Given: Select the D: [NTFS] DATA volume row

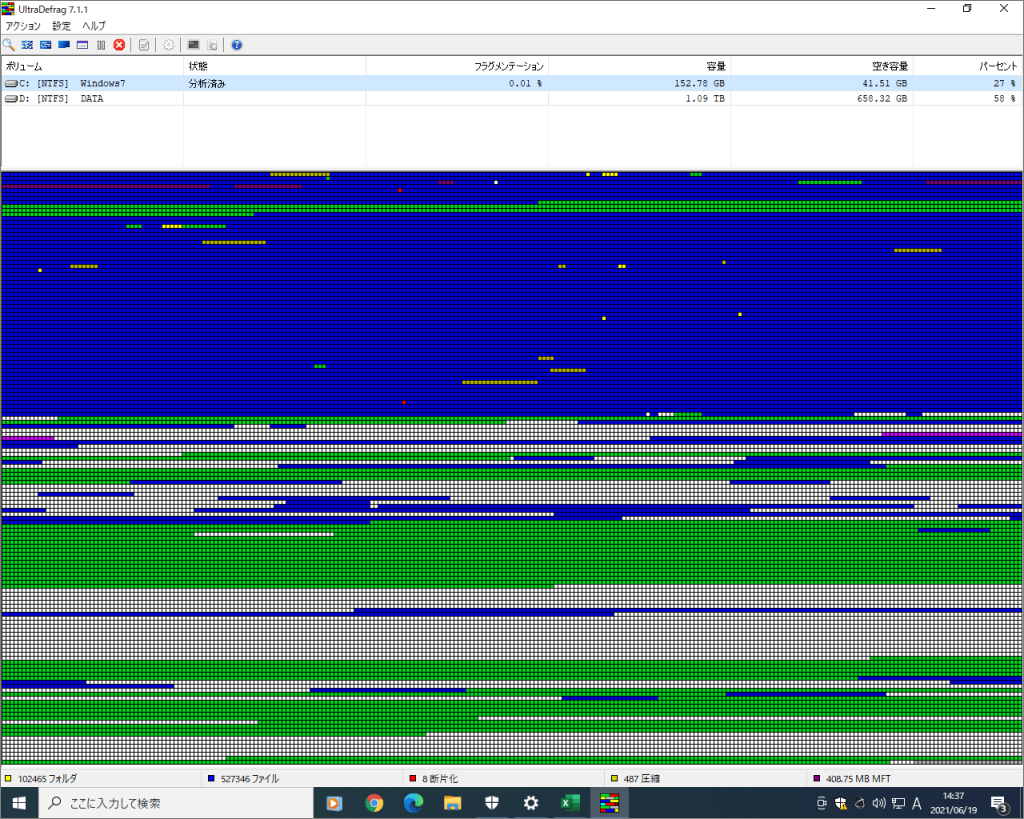Looking at the screenshot, I should coord(511,99).
